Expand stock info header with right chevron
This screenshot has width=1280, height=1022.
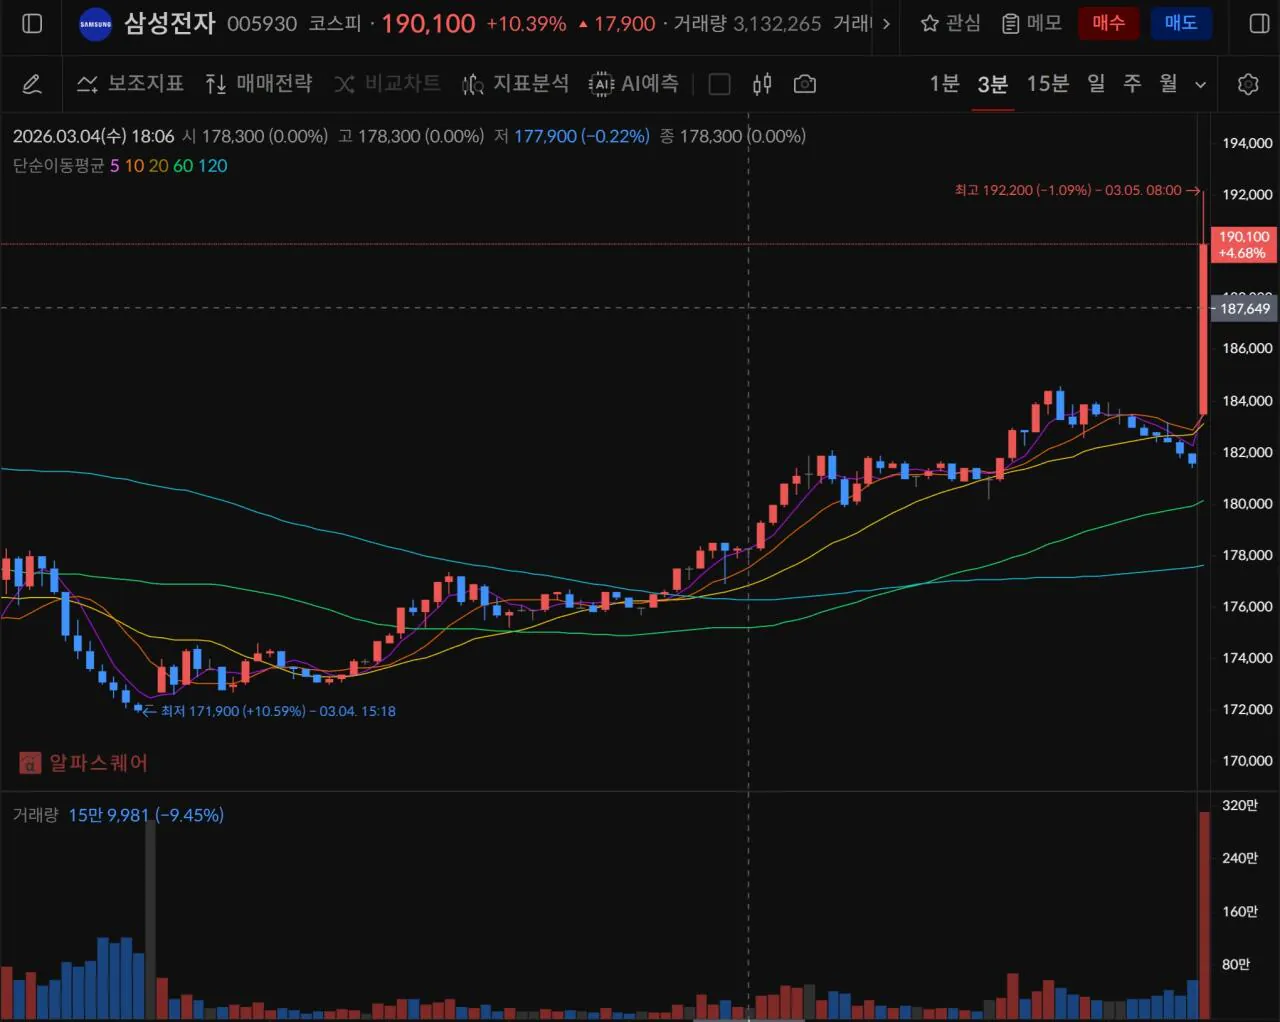coord(886,24)
